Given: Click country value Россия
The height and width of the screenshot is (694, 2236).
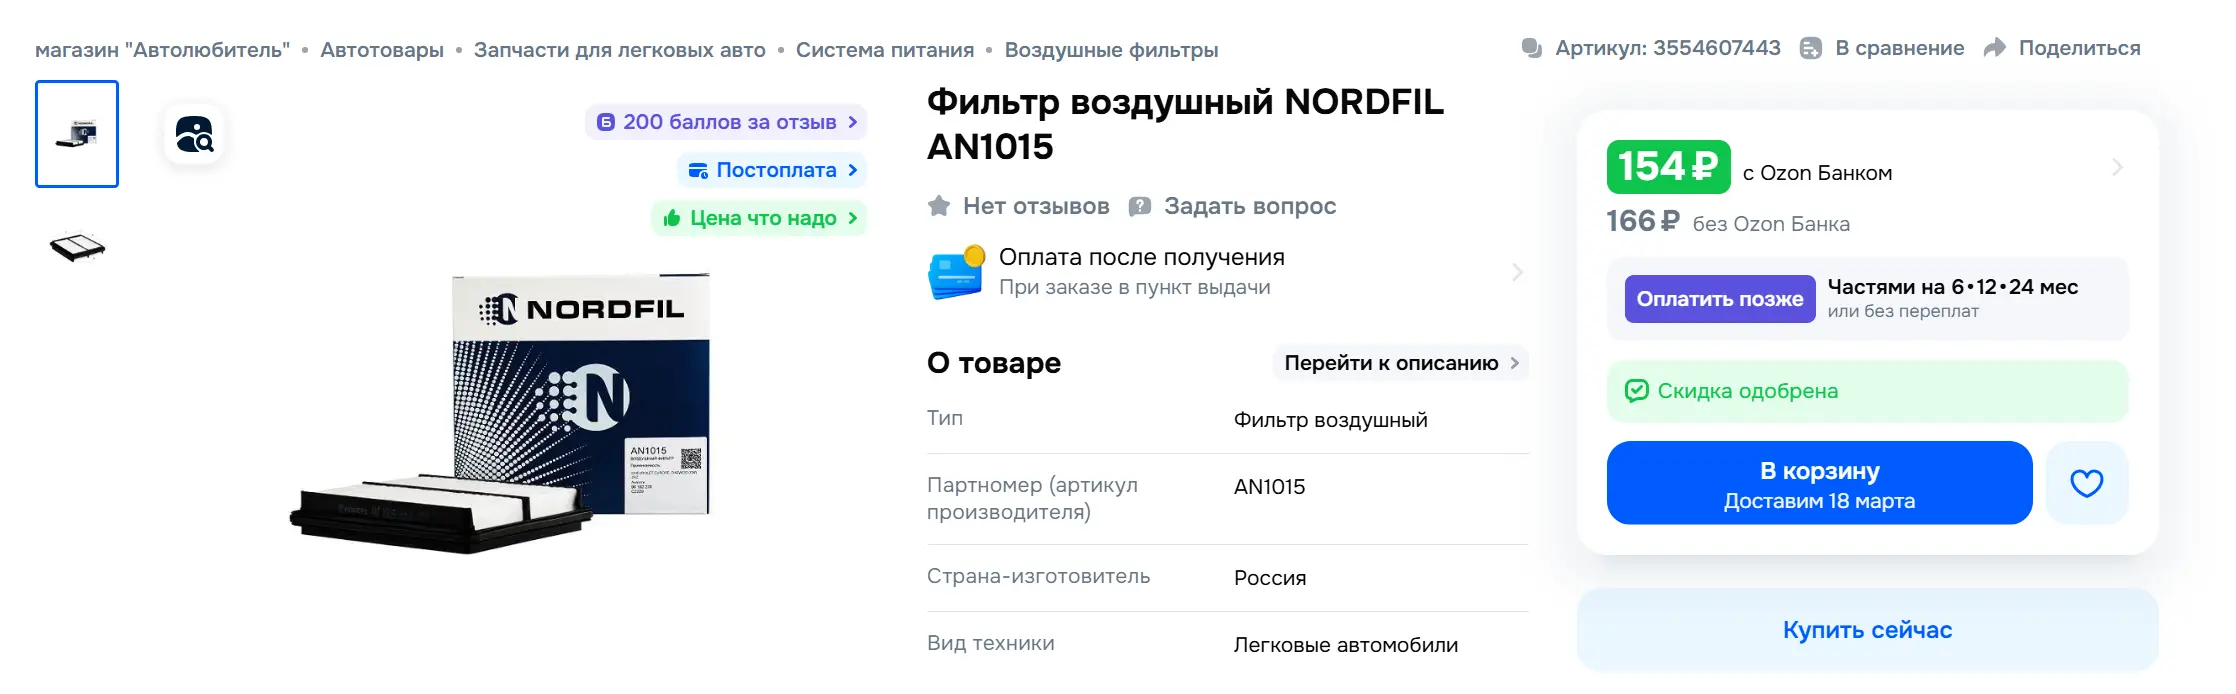Looking at the screenshot, I should [x=1270, y=578].
